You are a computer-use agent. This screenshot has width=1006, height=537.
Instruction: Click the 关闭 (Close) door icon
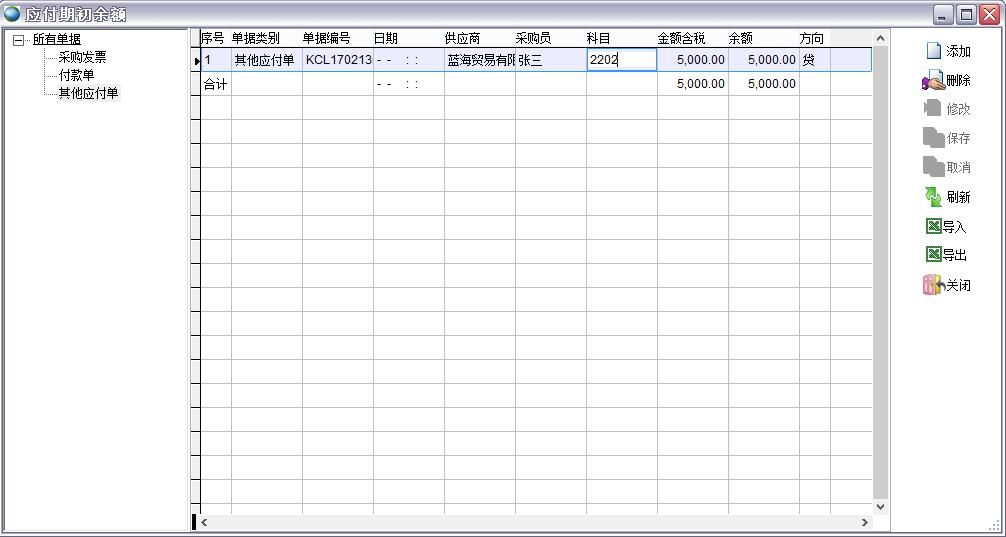coord(933,285)
